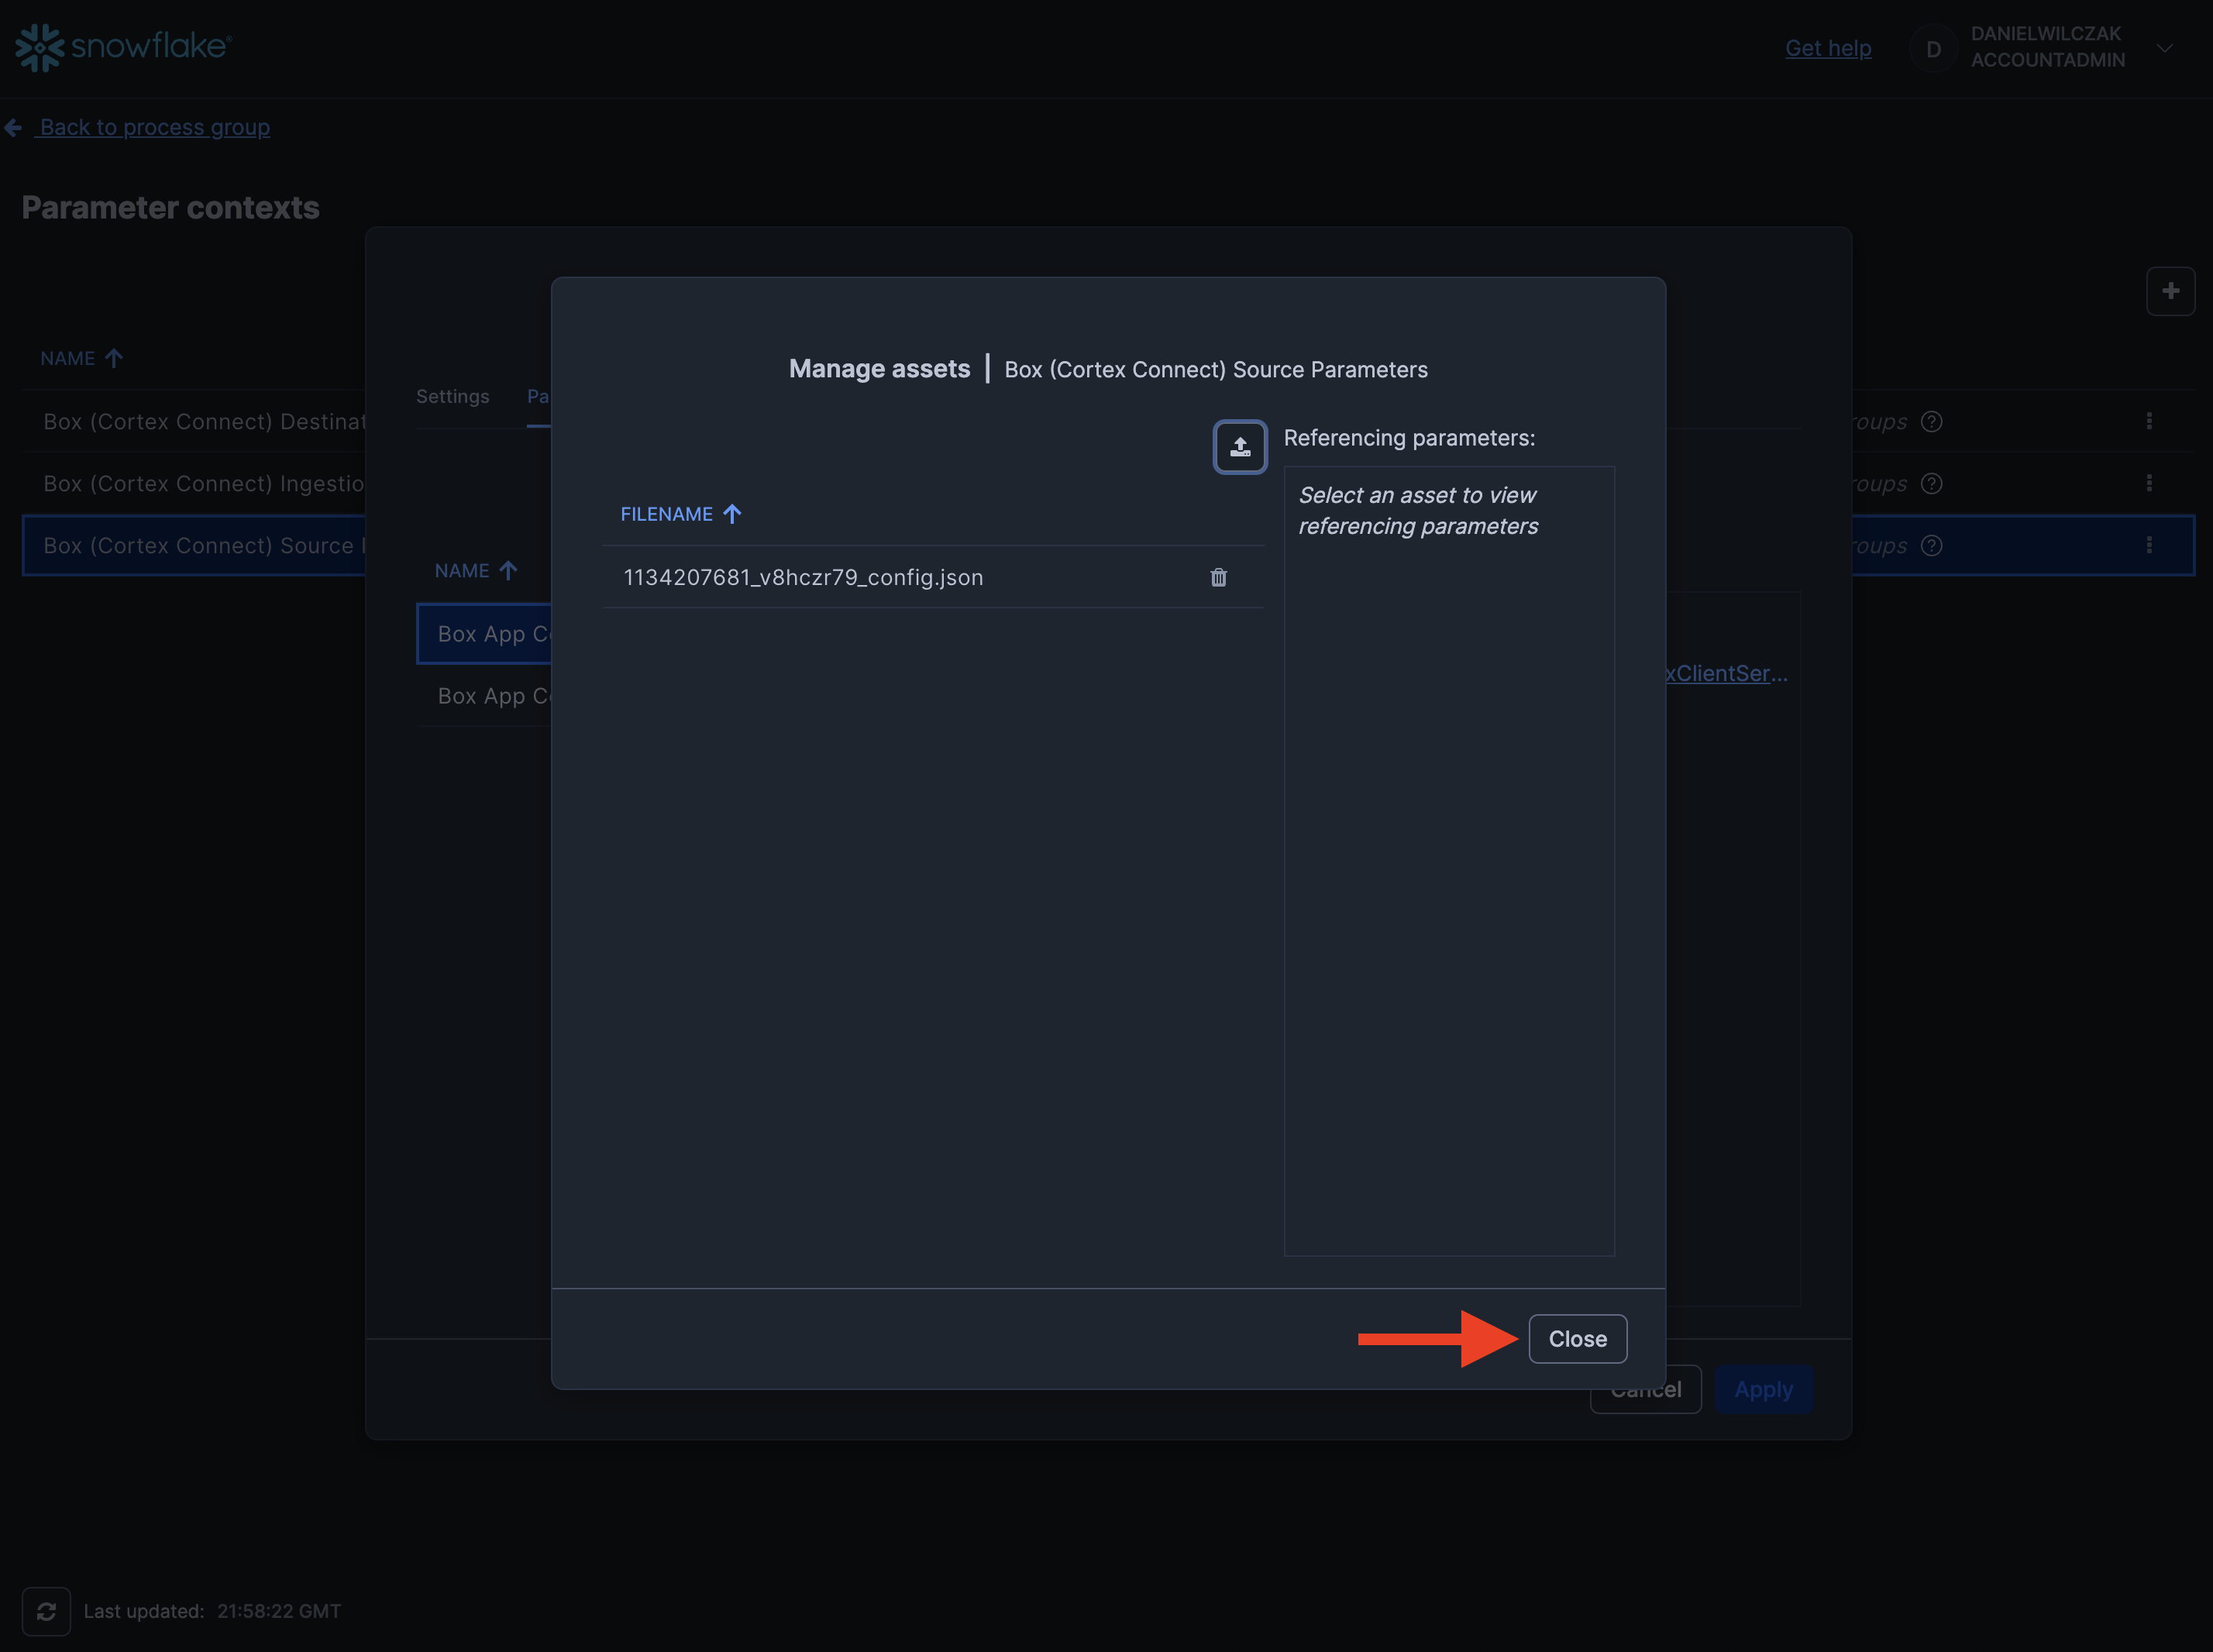Switch to the Settings tab

[x=452, y=396]
